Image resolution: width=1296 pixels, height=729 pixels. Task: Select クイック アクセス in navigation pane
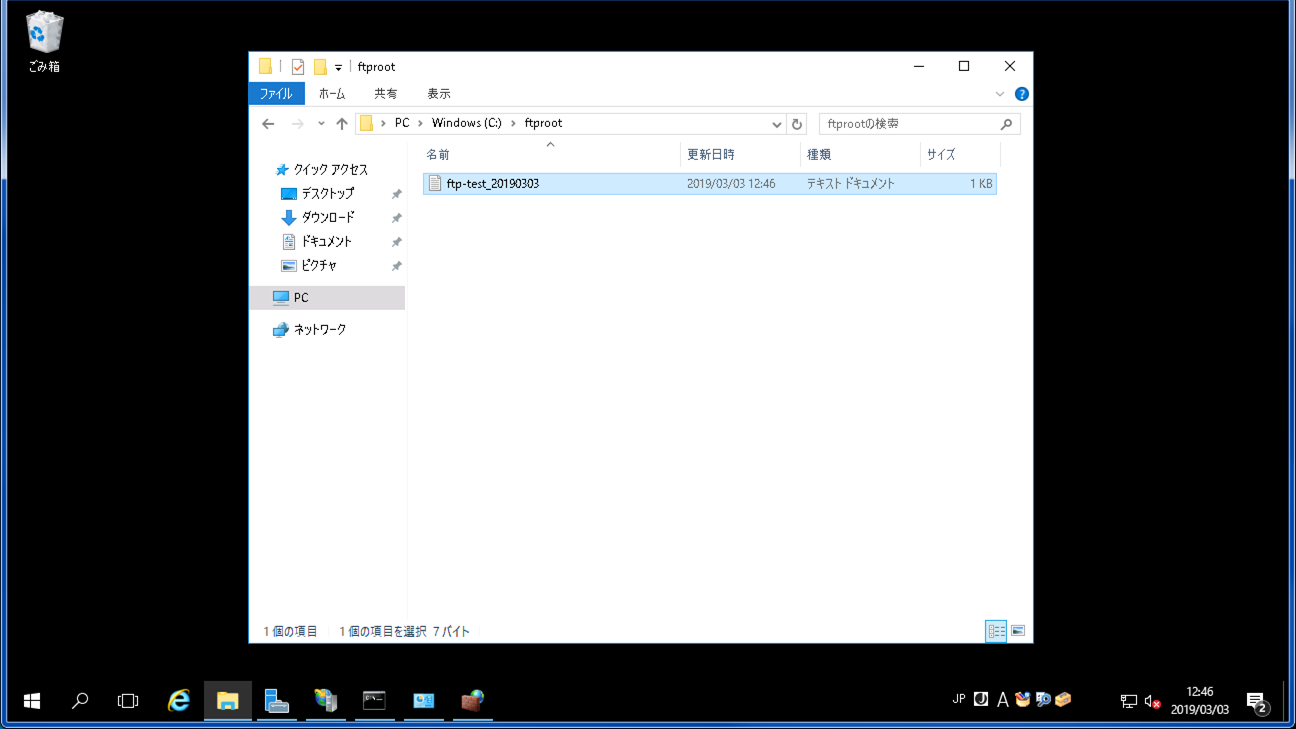(x=330, y=170)
